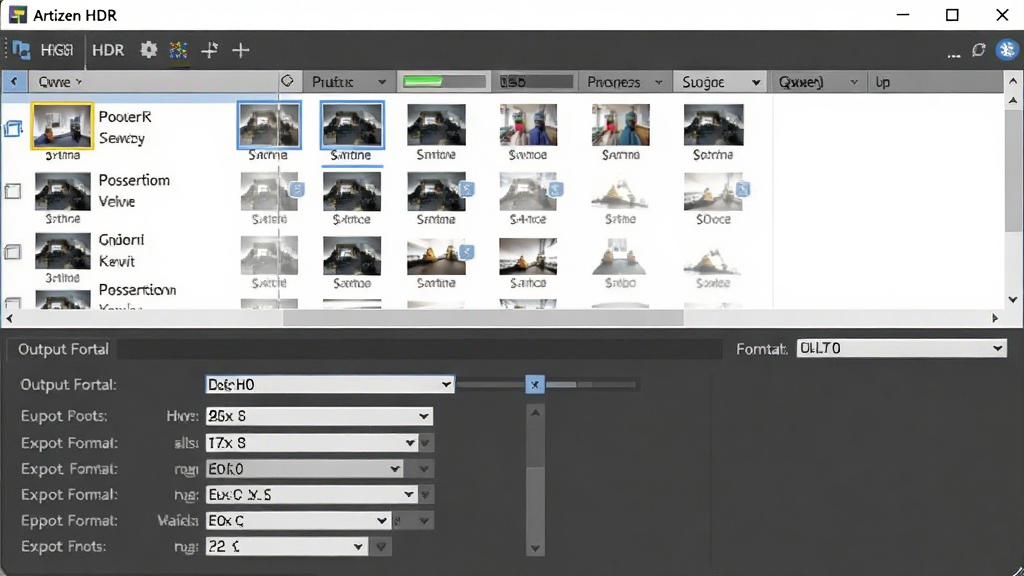Click the green progress bar in the header
Viewport: 1024px width, 576px height.
coord(443,82)
